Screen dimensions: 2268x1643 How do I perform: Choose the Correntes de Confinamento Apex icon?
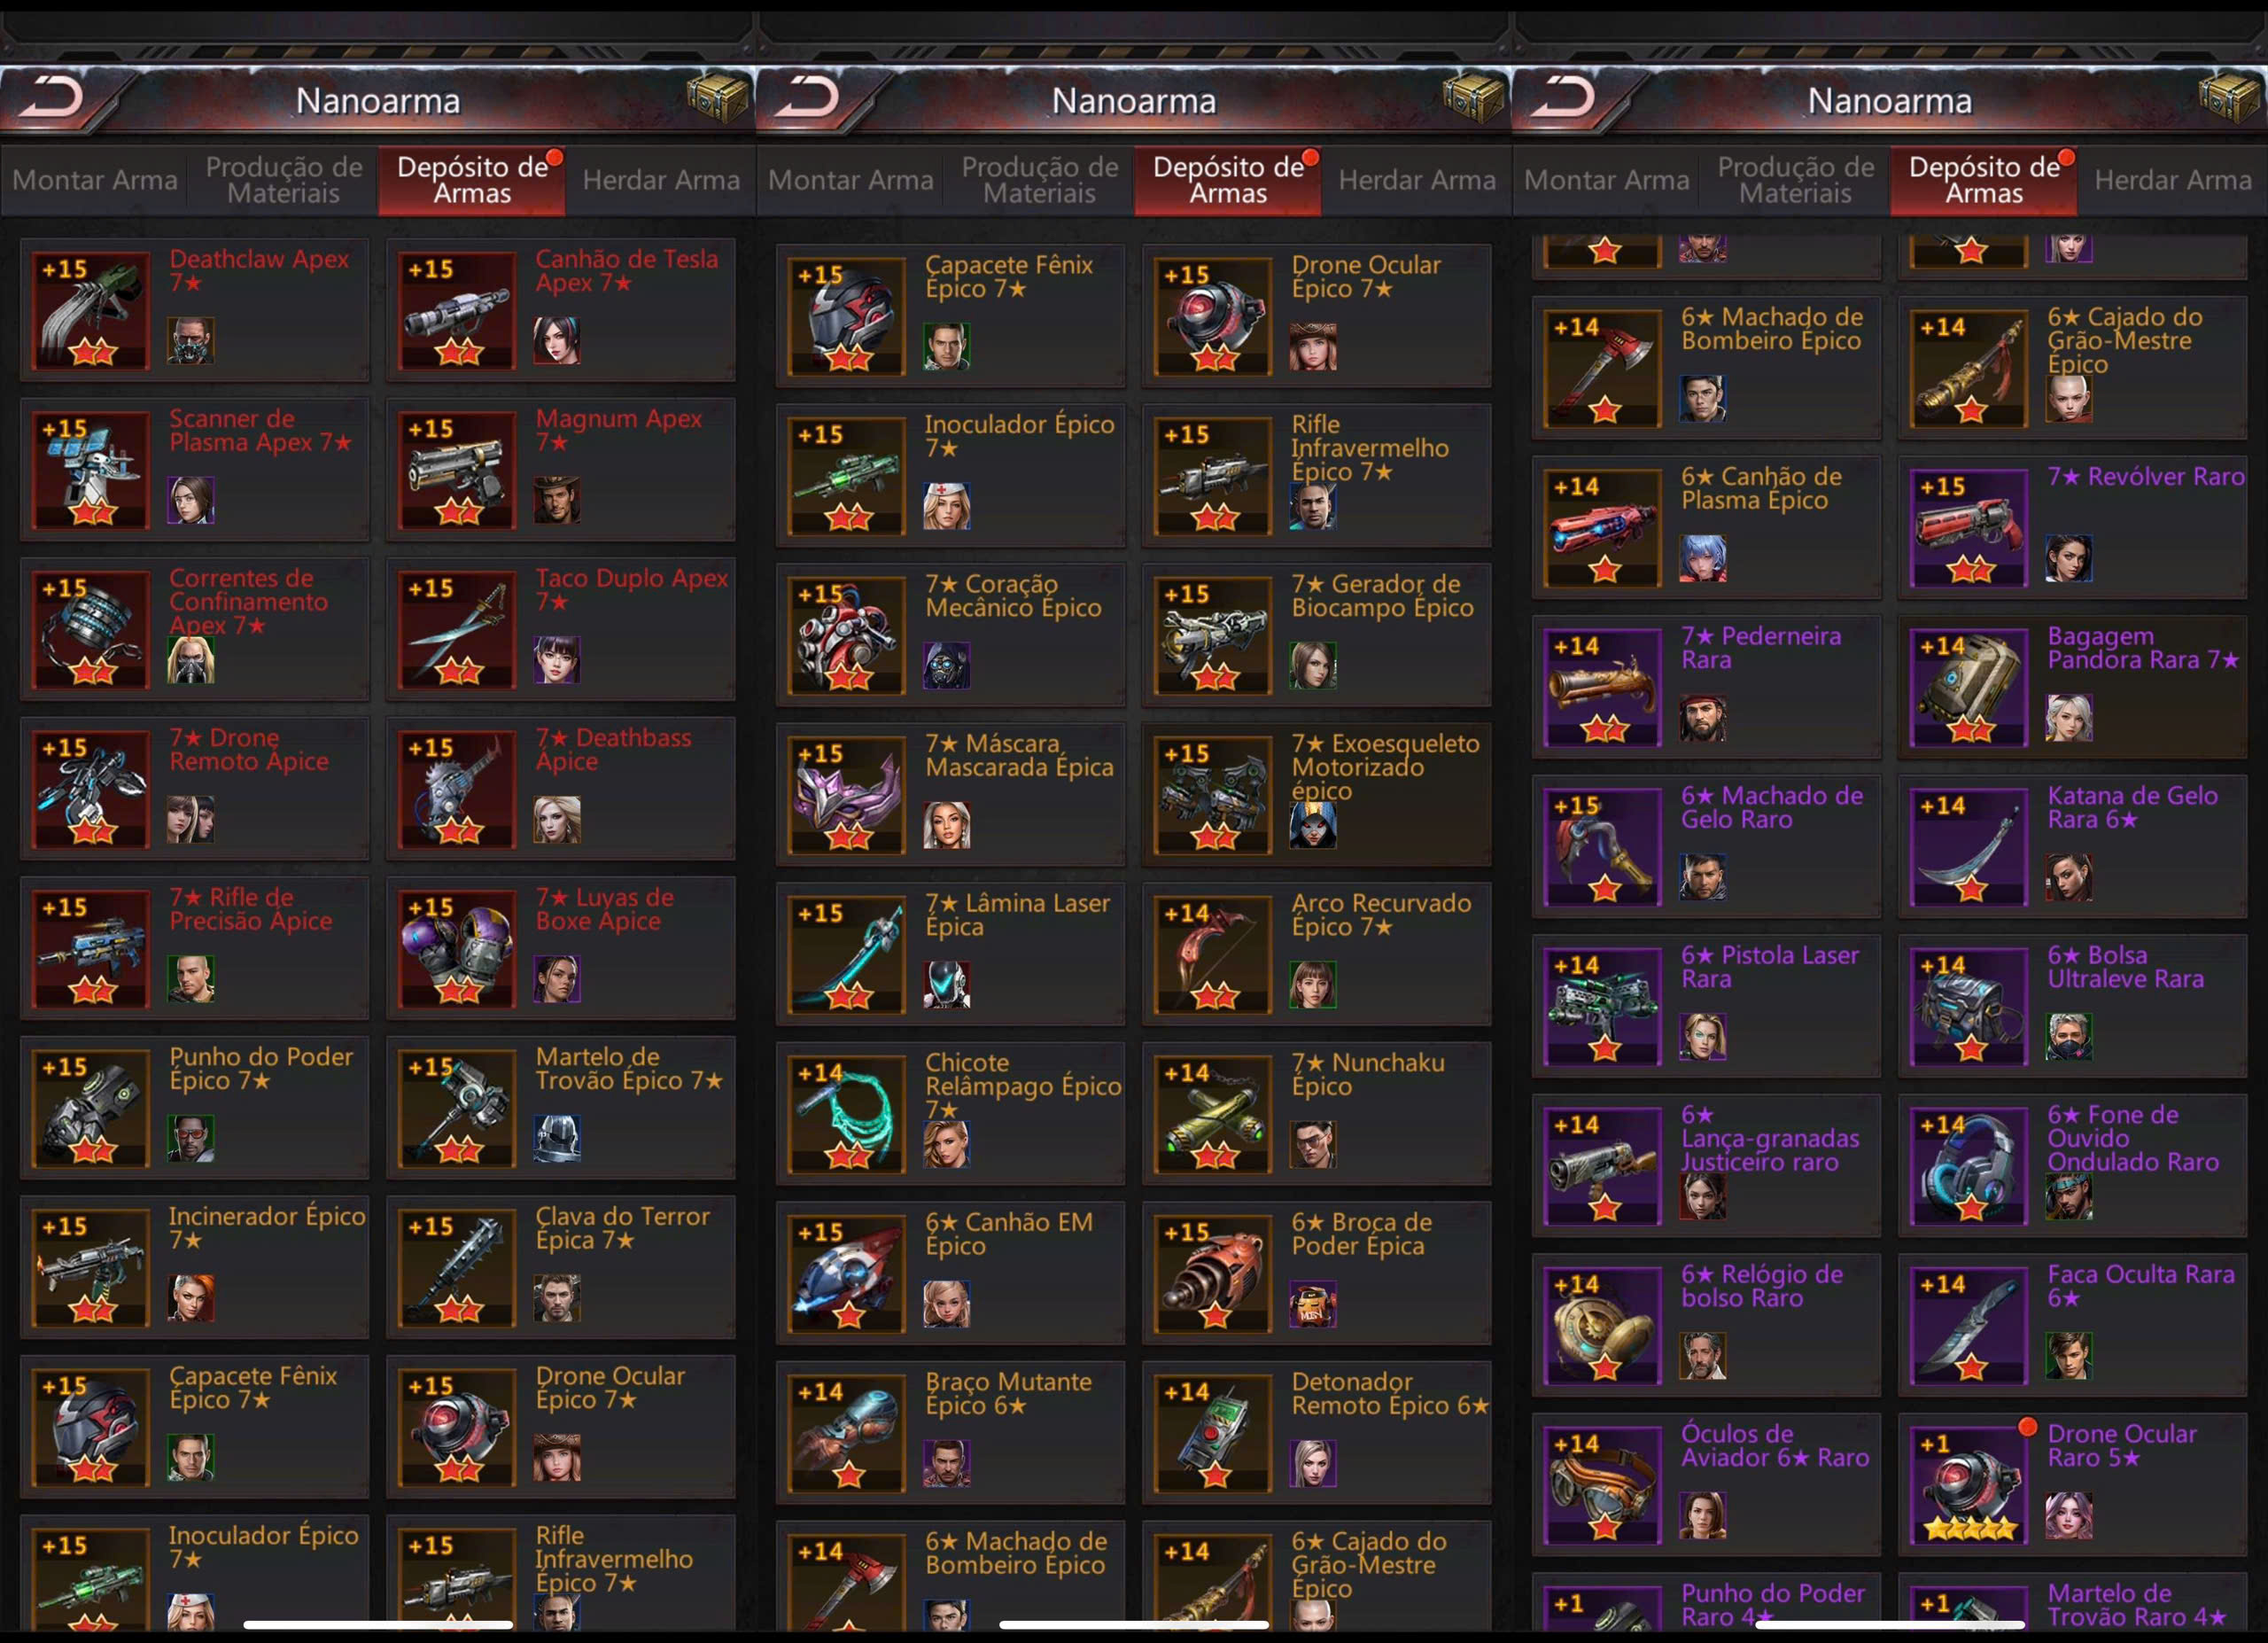click(91, 630)
